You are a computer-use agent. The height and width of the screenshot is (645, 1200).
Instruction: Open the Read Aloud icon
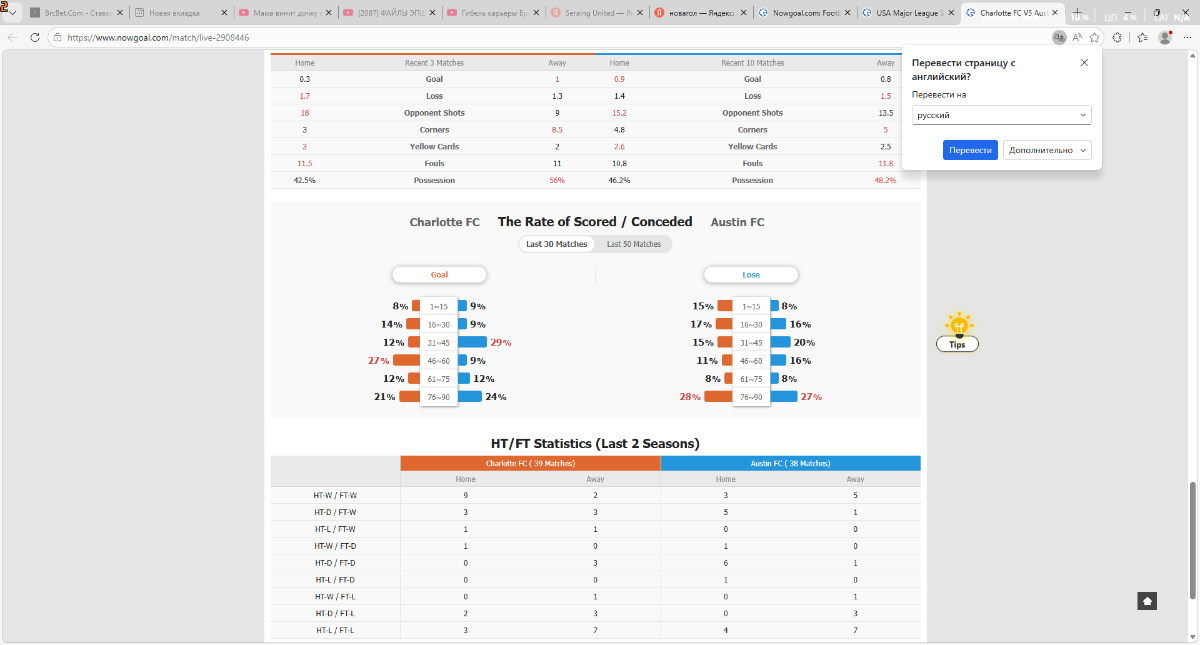pos(1077,37)
